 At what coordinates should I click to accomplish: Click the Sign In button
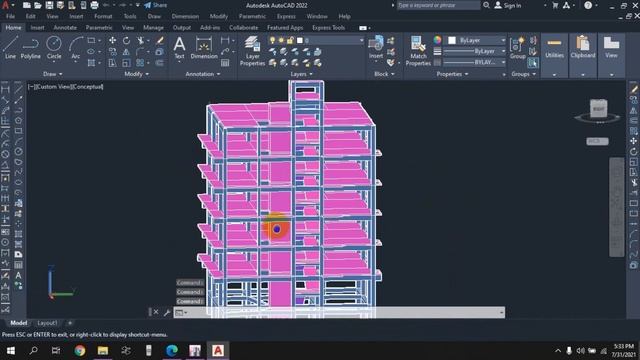click(508, 5)
